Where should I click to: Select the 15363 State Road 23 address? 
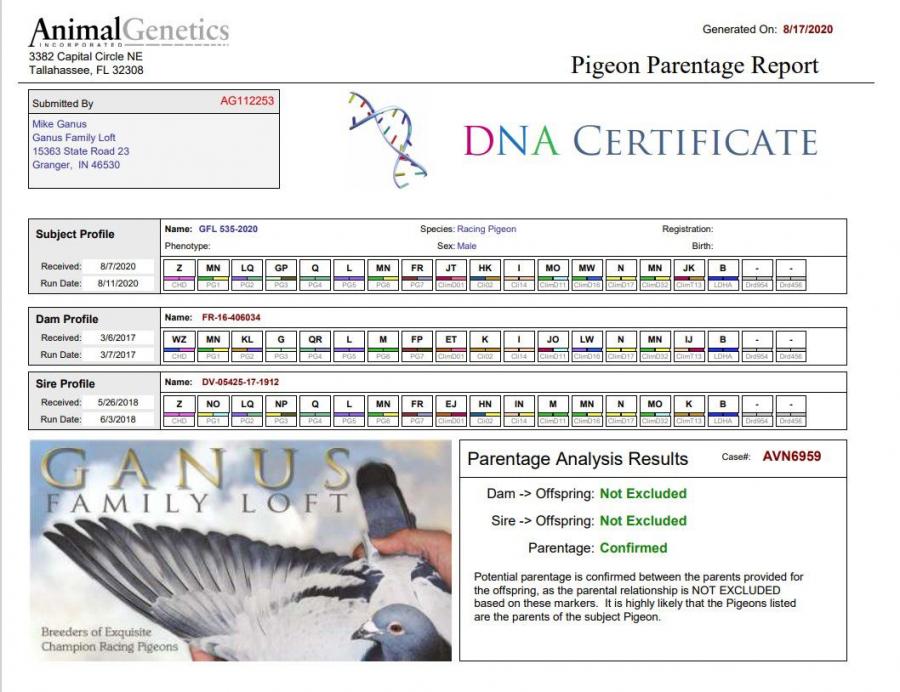tap(80, 151)
